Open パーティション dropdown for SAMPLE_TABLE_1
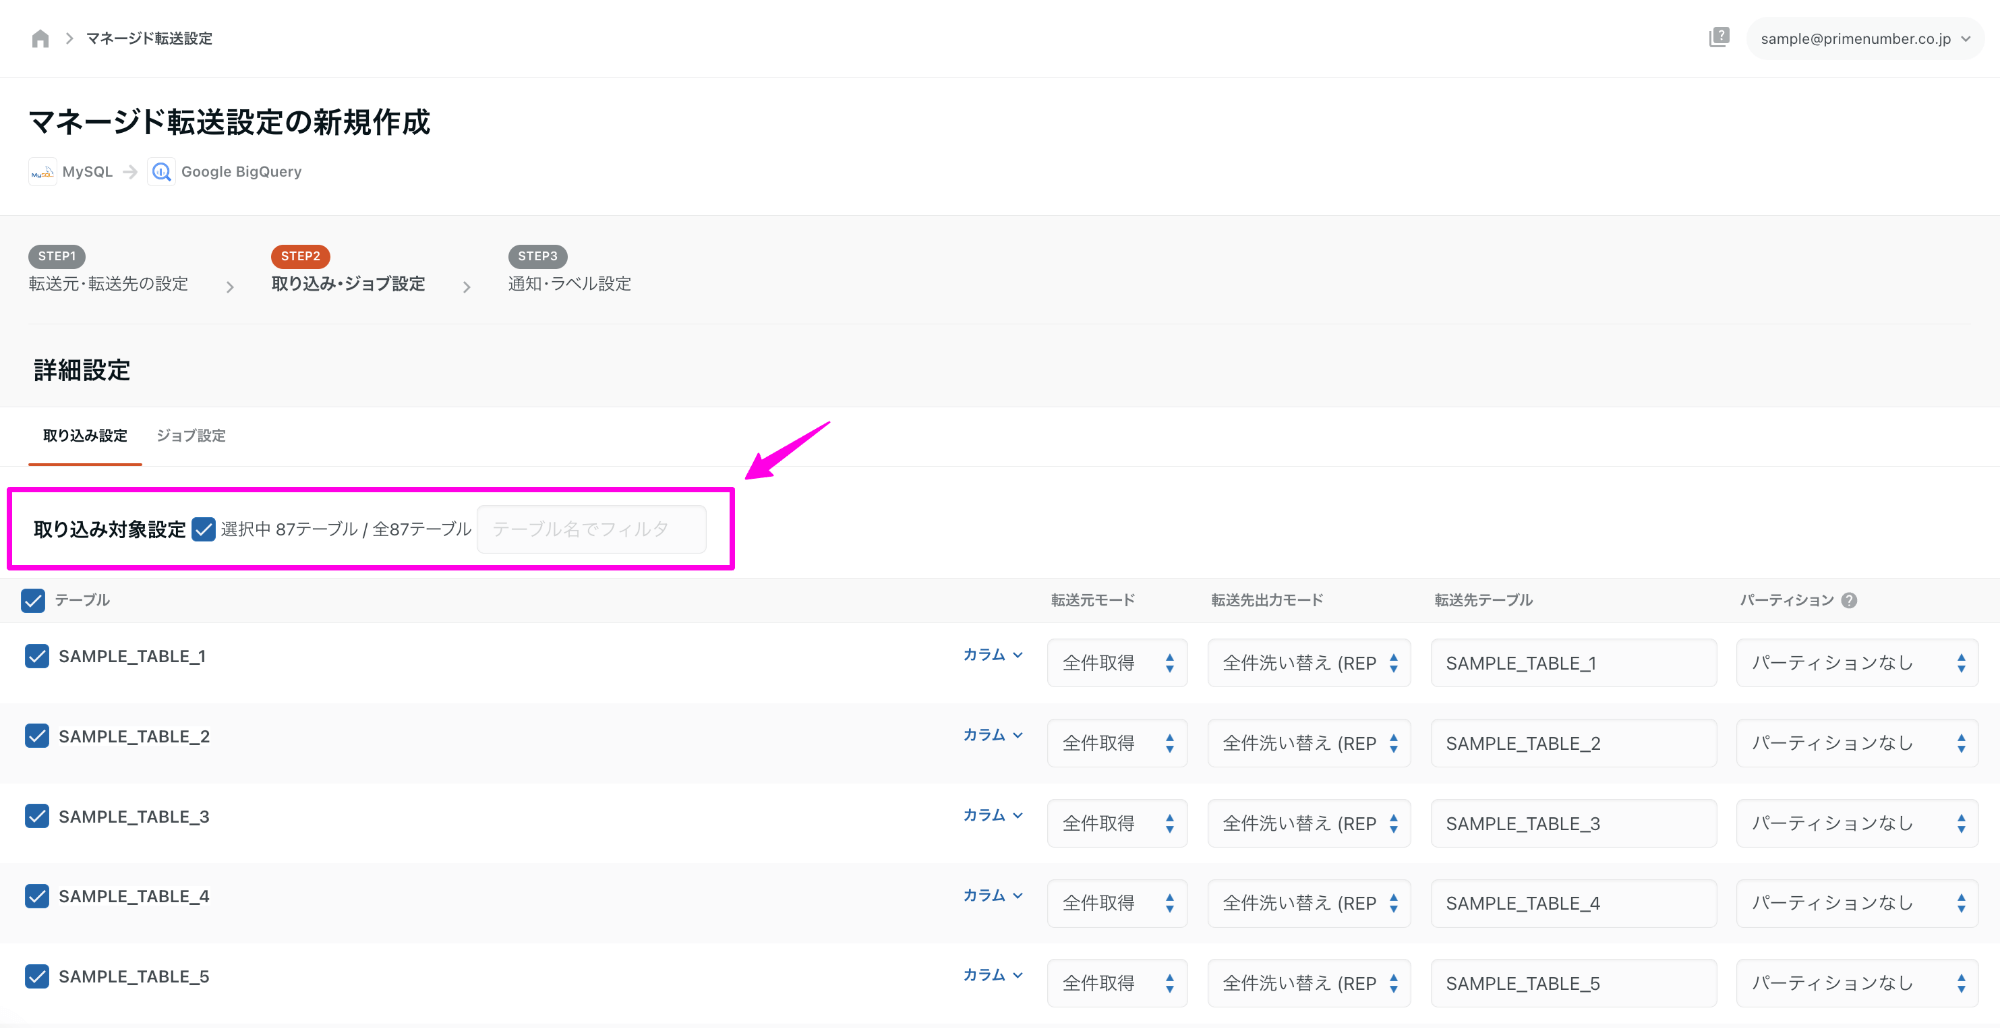This screenshot has height=1028, width=2000. (1857, 663)
